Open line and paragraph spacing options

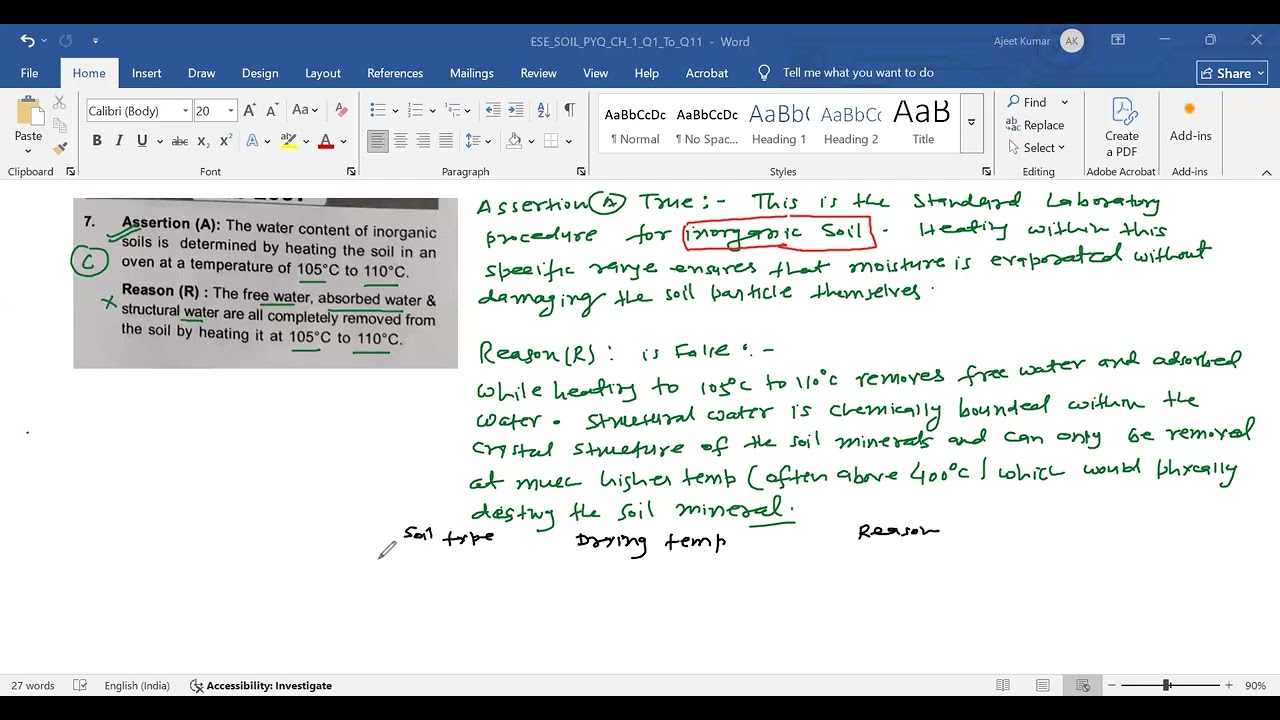coord(473,141)
